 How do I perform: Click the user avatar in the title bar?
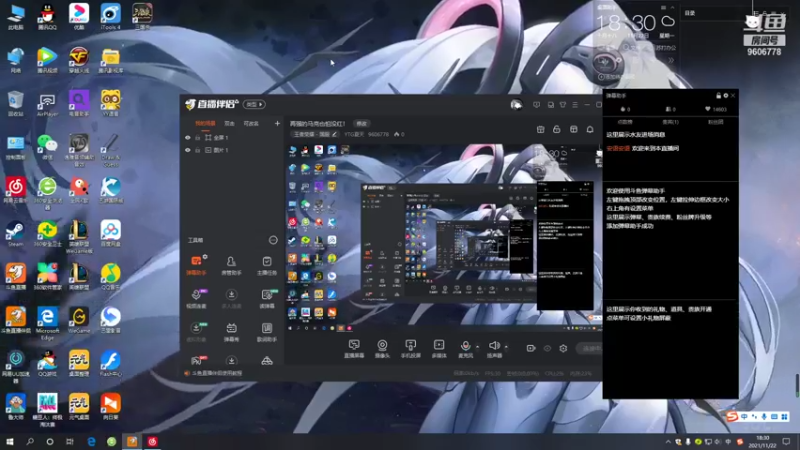[516, 105]
